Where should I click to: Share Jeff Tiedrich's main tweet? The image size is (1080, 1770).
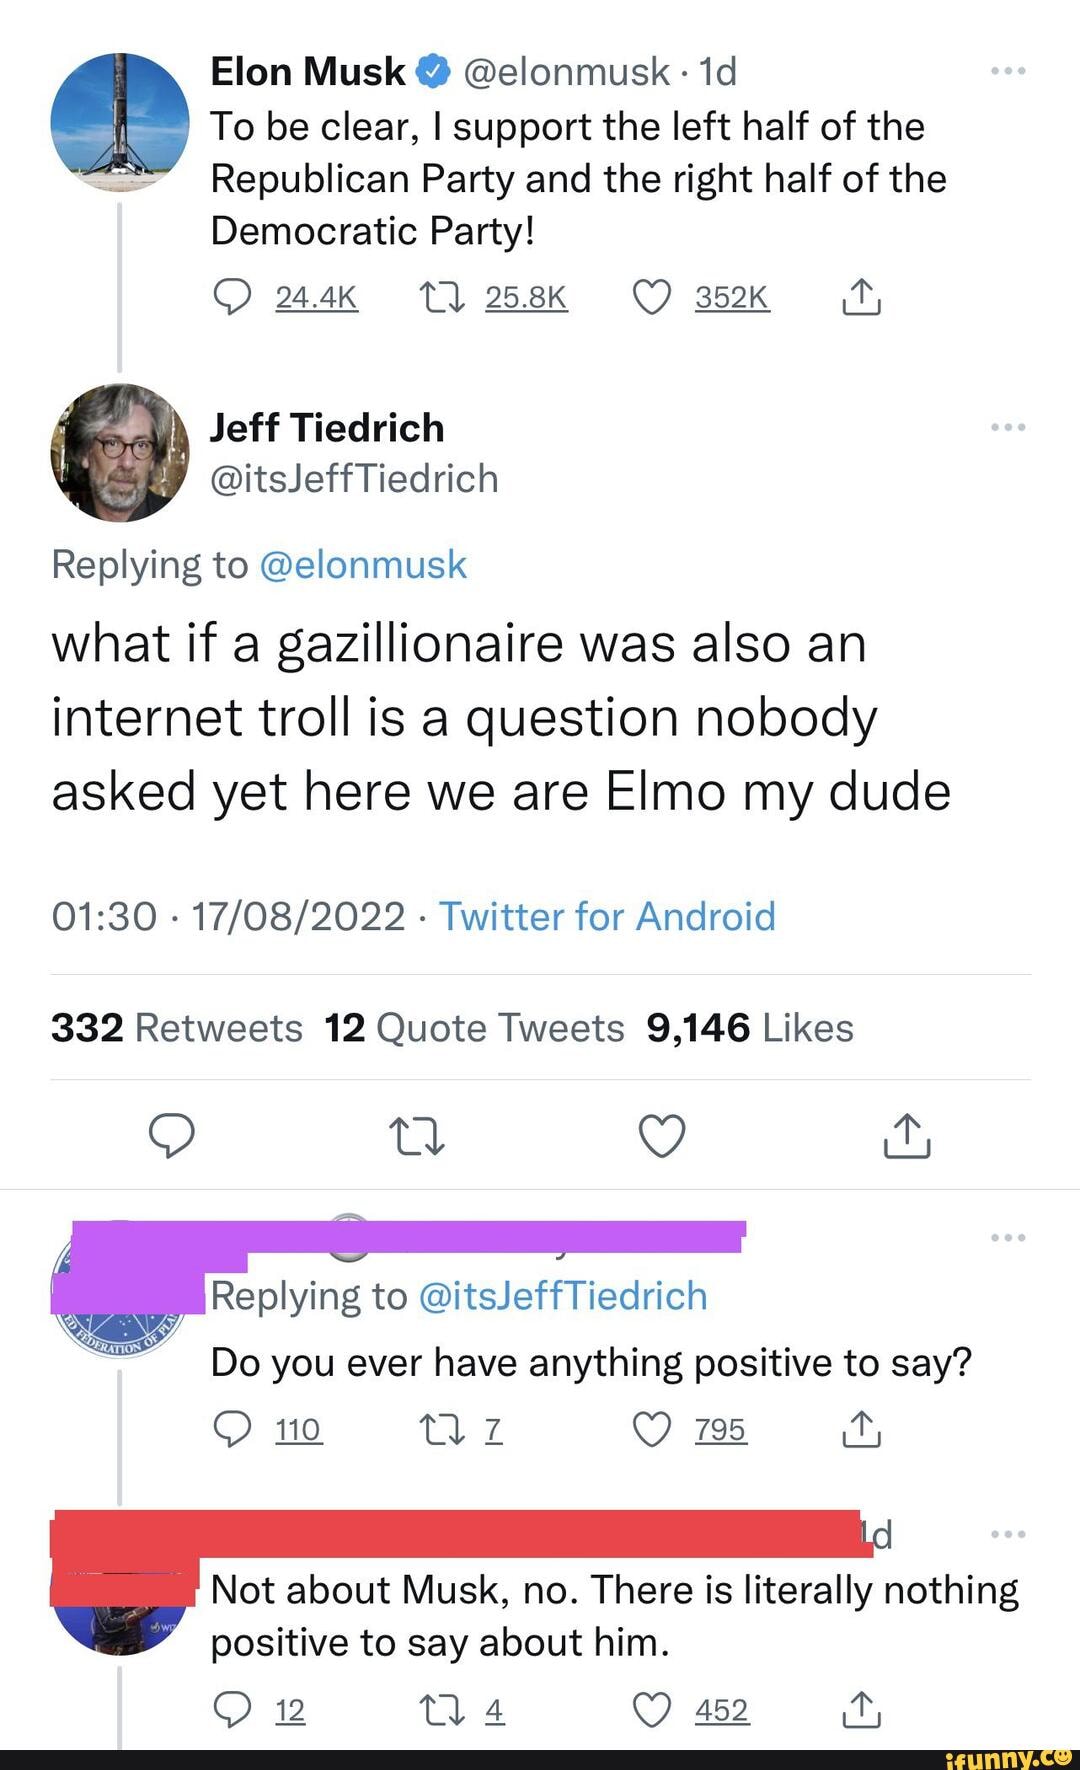907,1136
